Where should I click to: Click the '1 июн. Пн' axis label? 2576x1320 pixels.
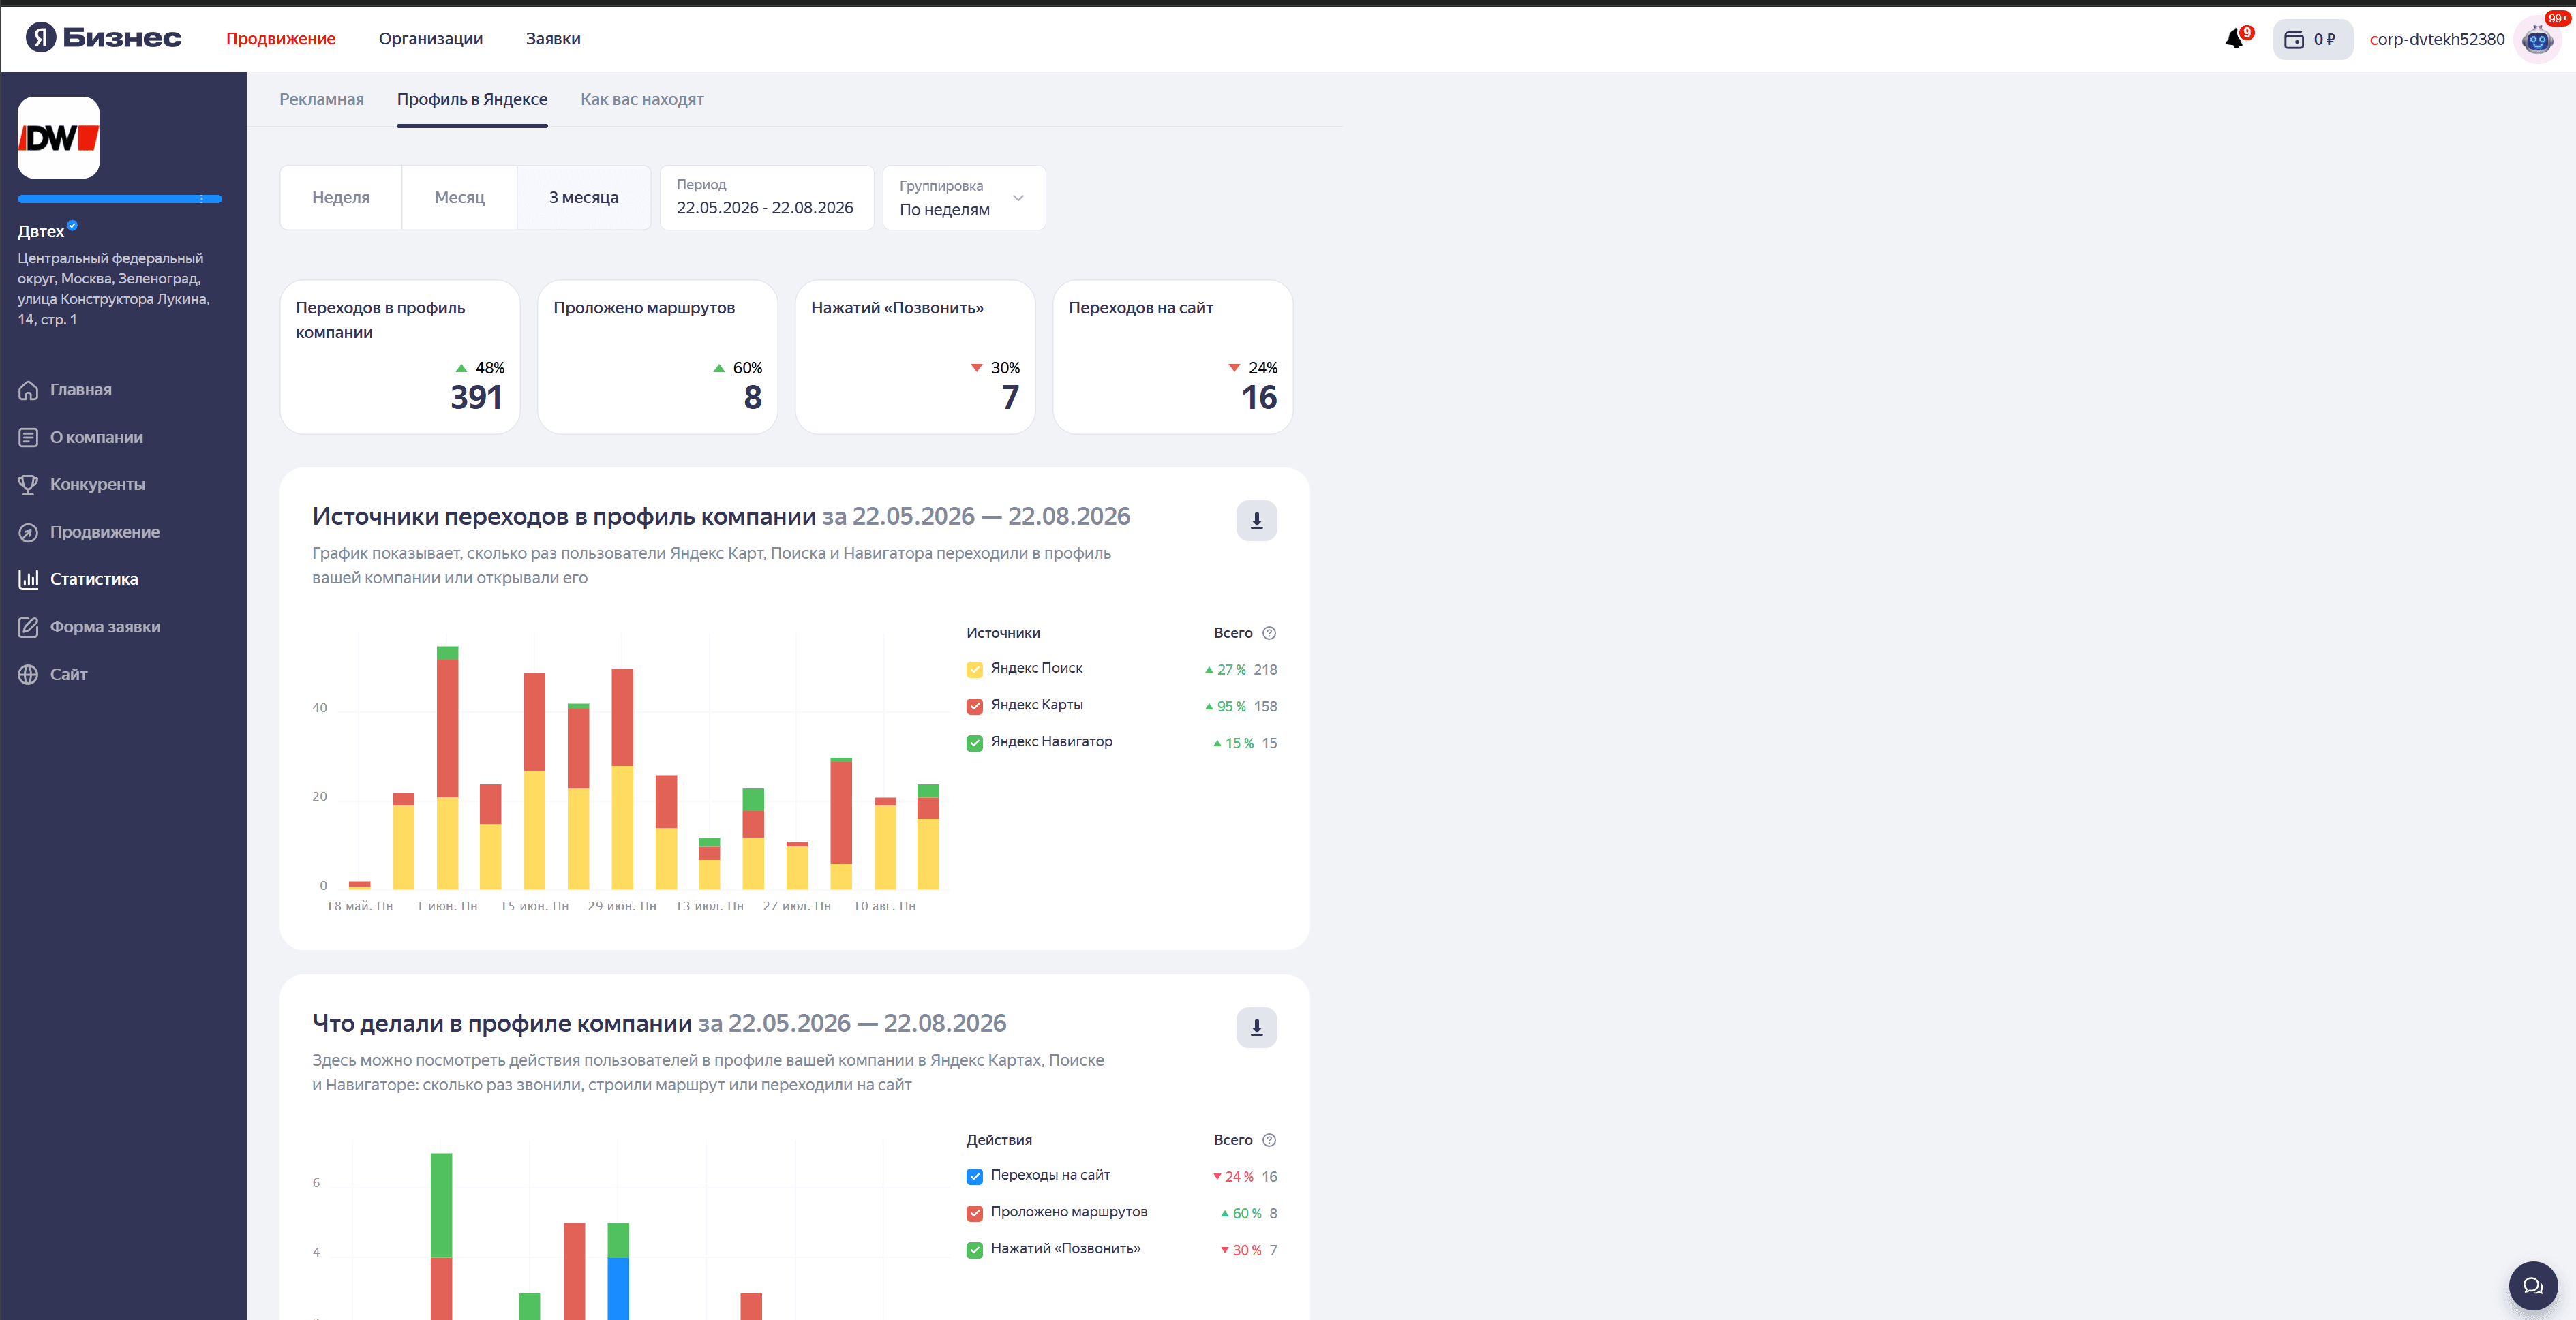pyautogui.click(x=447, y=906)
